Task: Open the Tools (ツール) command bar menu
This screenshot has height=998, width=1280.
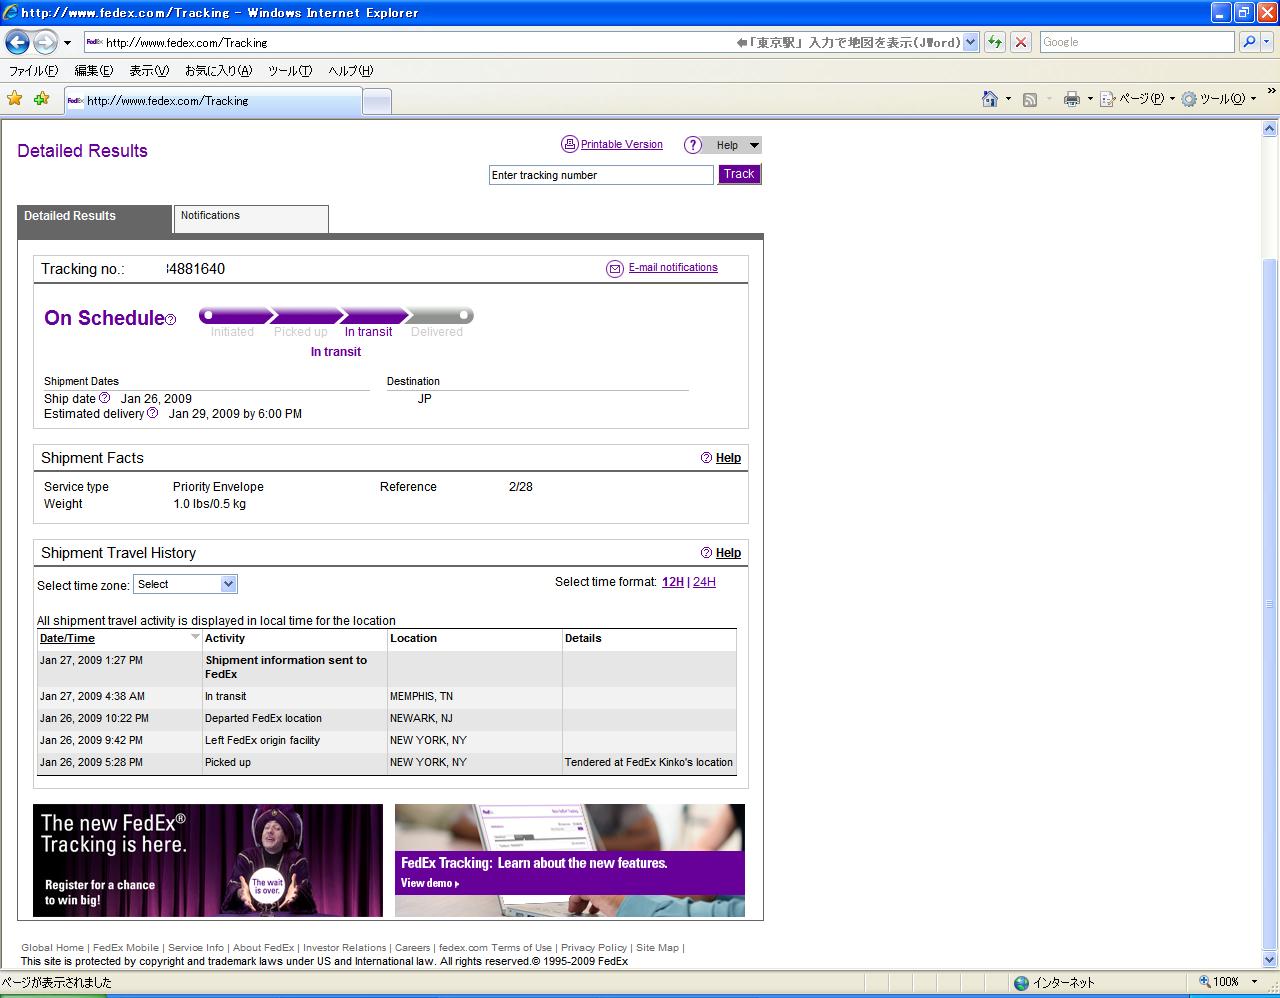Action: (x=1219, y=99)
